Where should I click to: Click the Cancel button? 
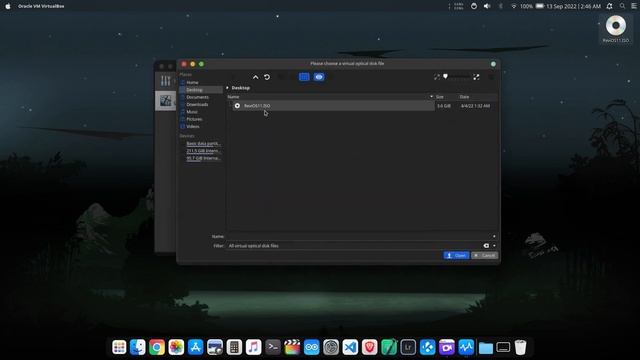point(484,256)
